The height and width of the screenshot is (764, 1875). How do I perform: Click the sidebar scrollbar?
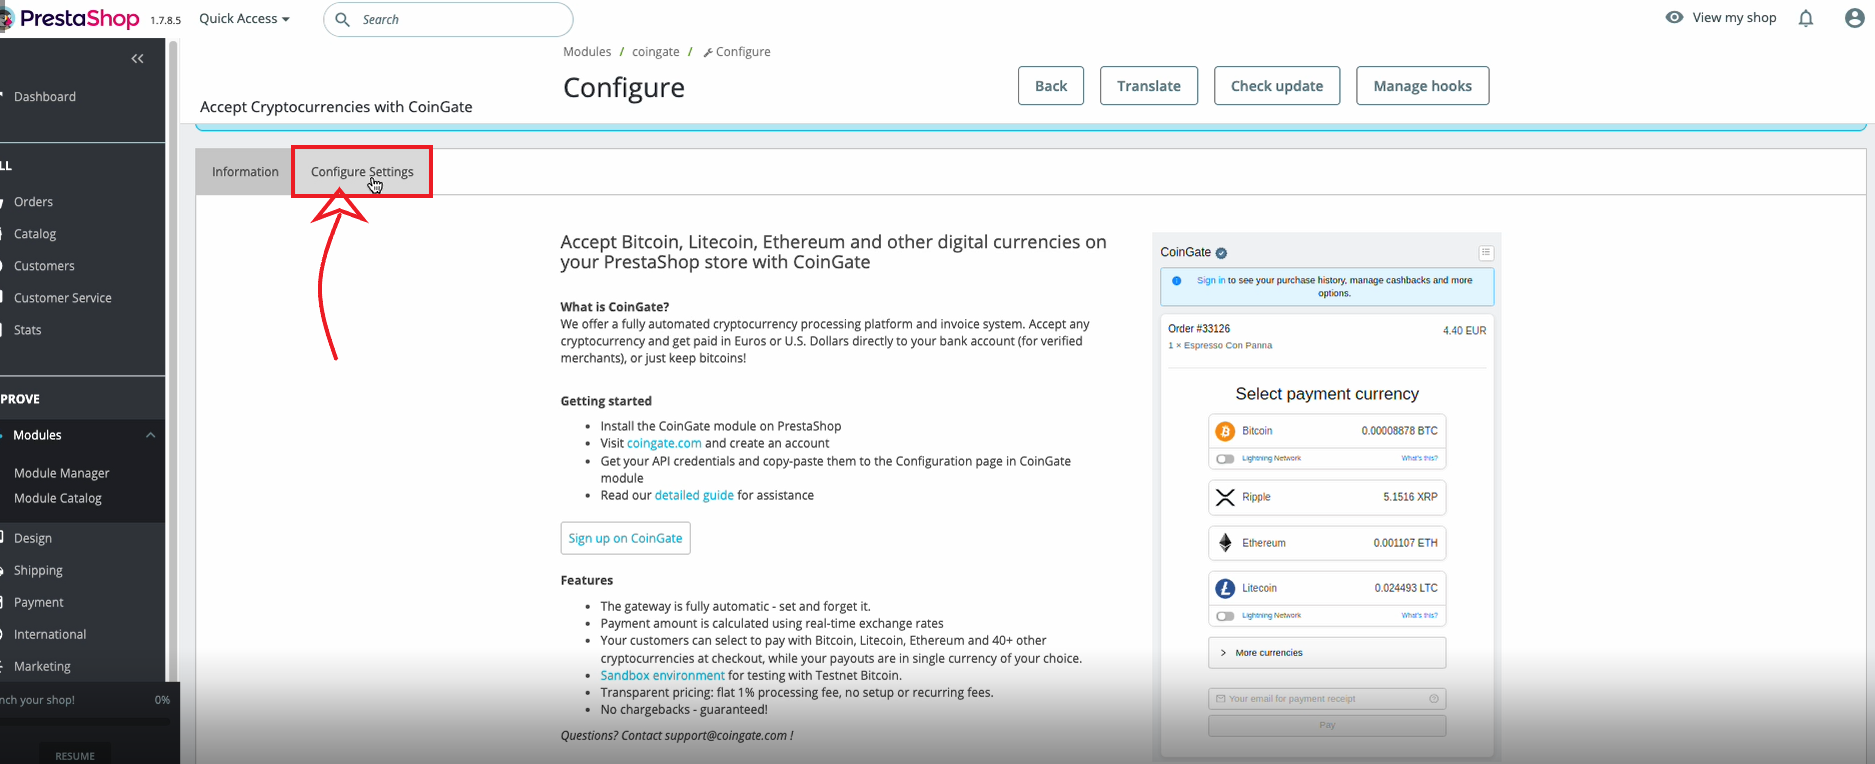[173, 360]
